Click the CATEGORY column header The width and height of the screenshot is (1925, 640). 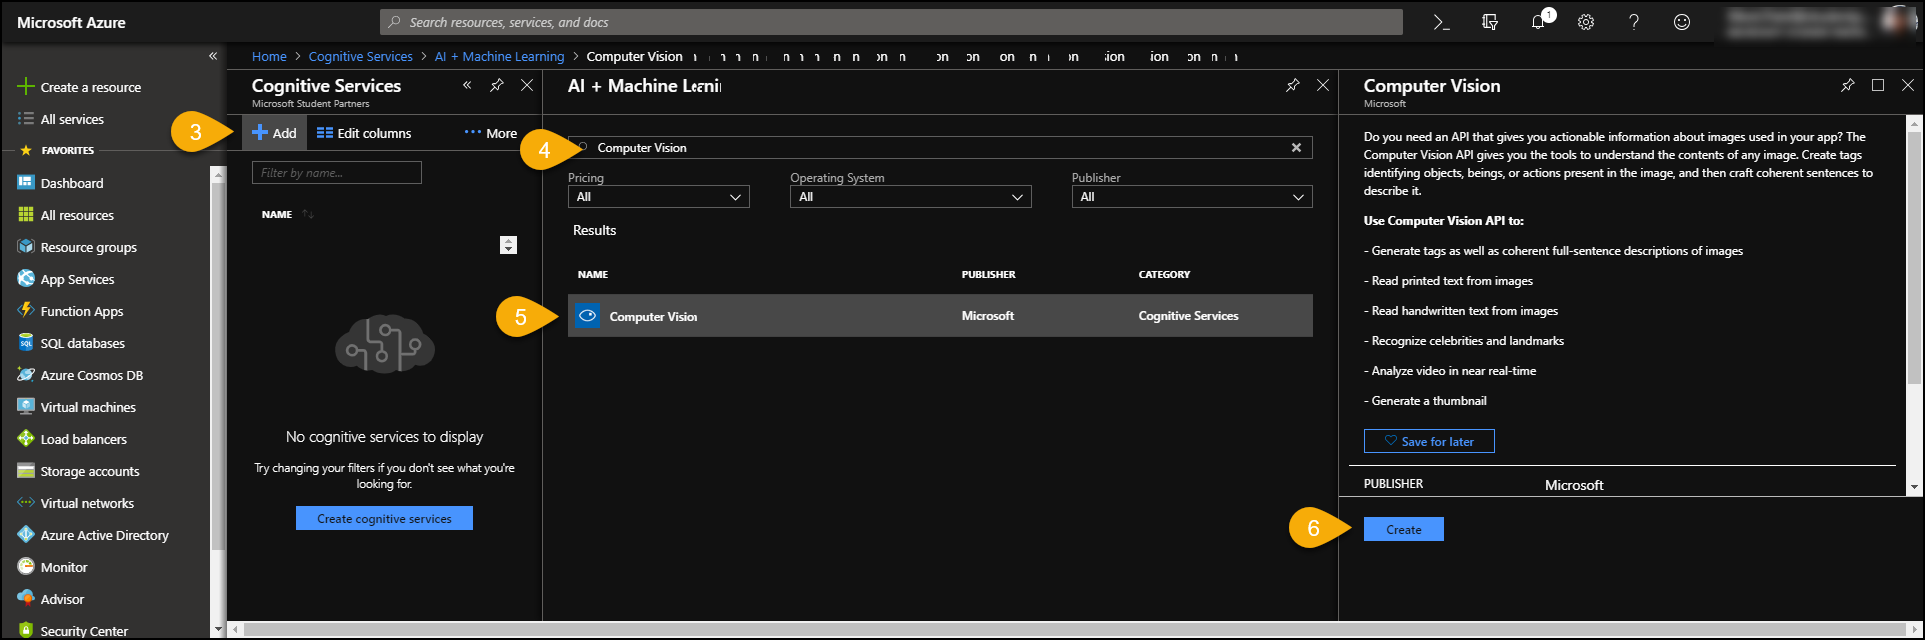pyautogui.click(x=1164, y=274)
